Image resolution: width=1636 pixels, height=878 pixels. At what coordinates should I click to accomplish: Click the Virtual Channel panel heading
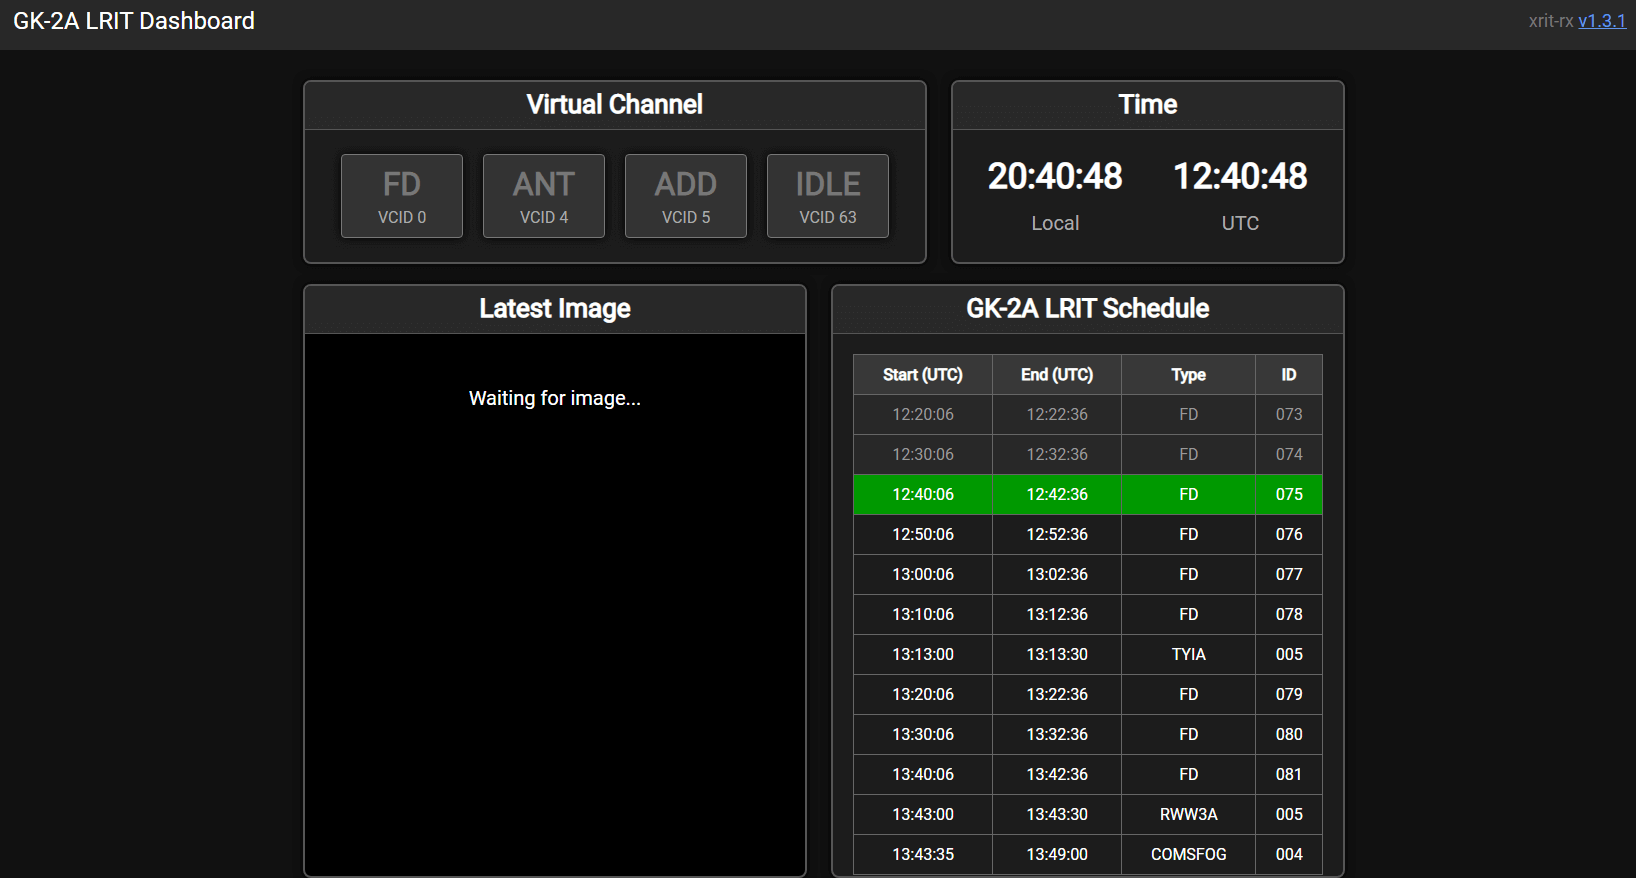[615, 105]
